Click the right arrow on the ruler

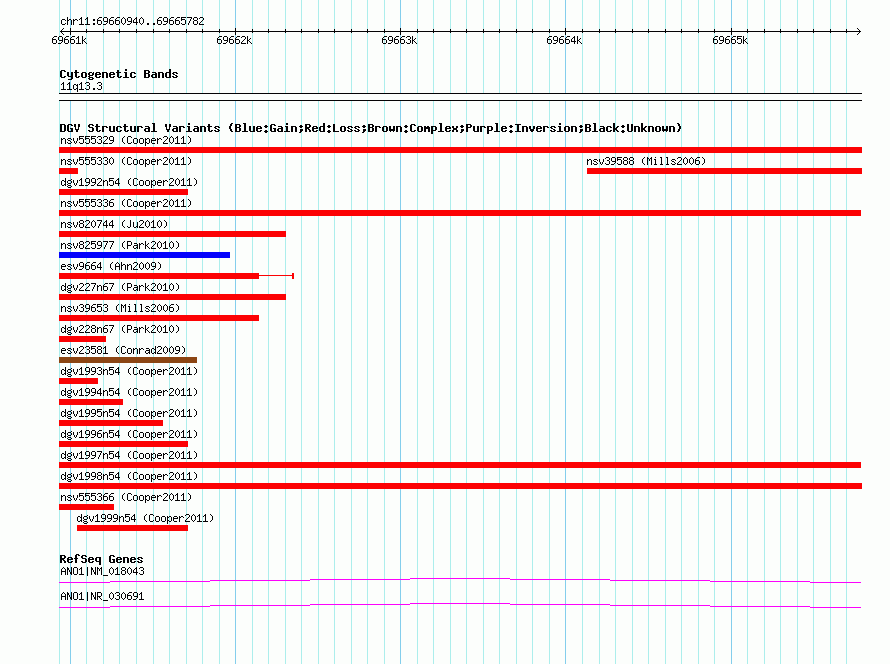click(x=858, y=31)
